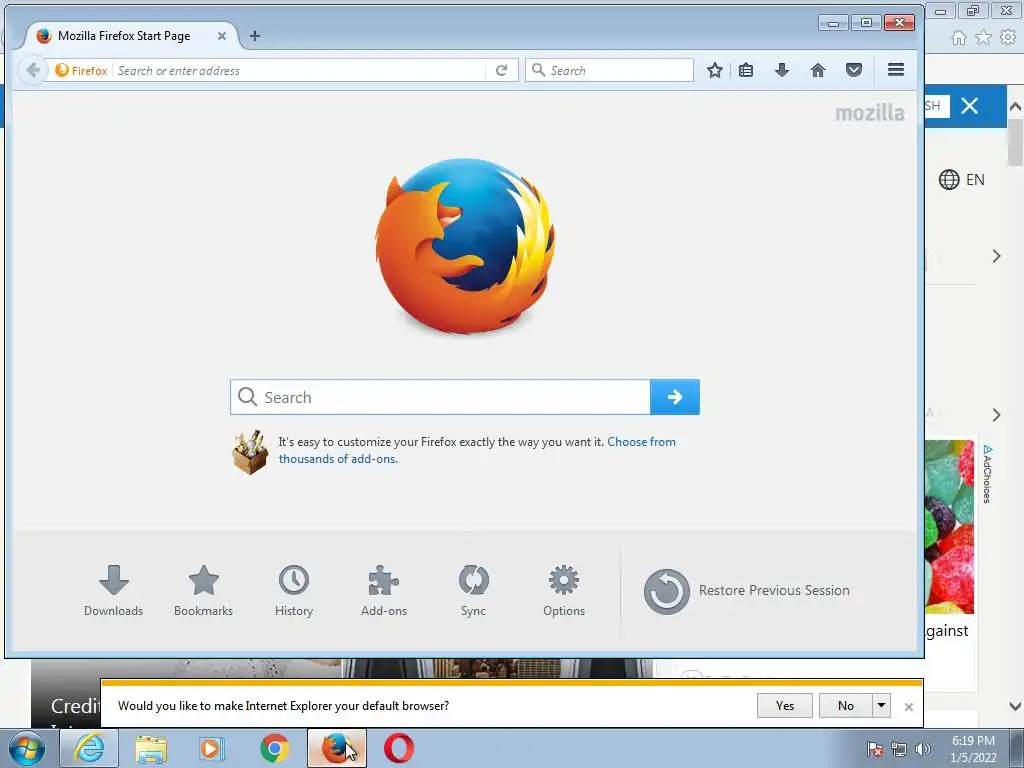This screenshot has height=768, width=1024.
Task: Open Add-ons from start page shortcuts
Action: coord(384,590)
